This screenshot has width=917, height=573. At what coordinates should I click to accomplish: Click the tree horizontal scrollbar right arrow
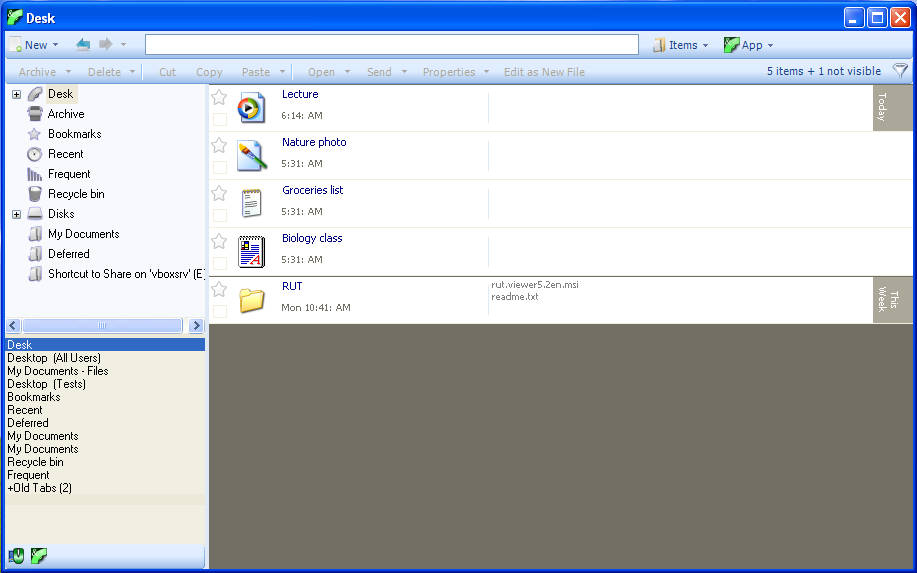click(196, 326)
